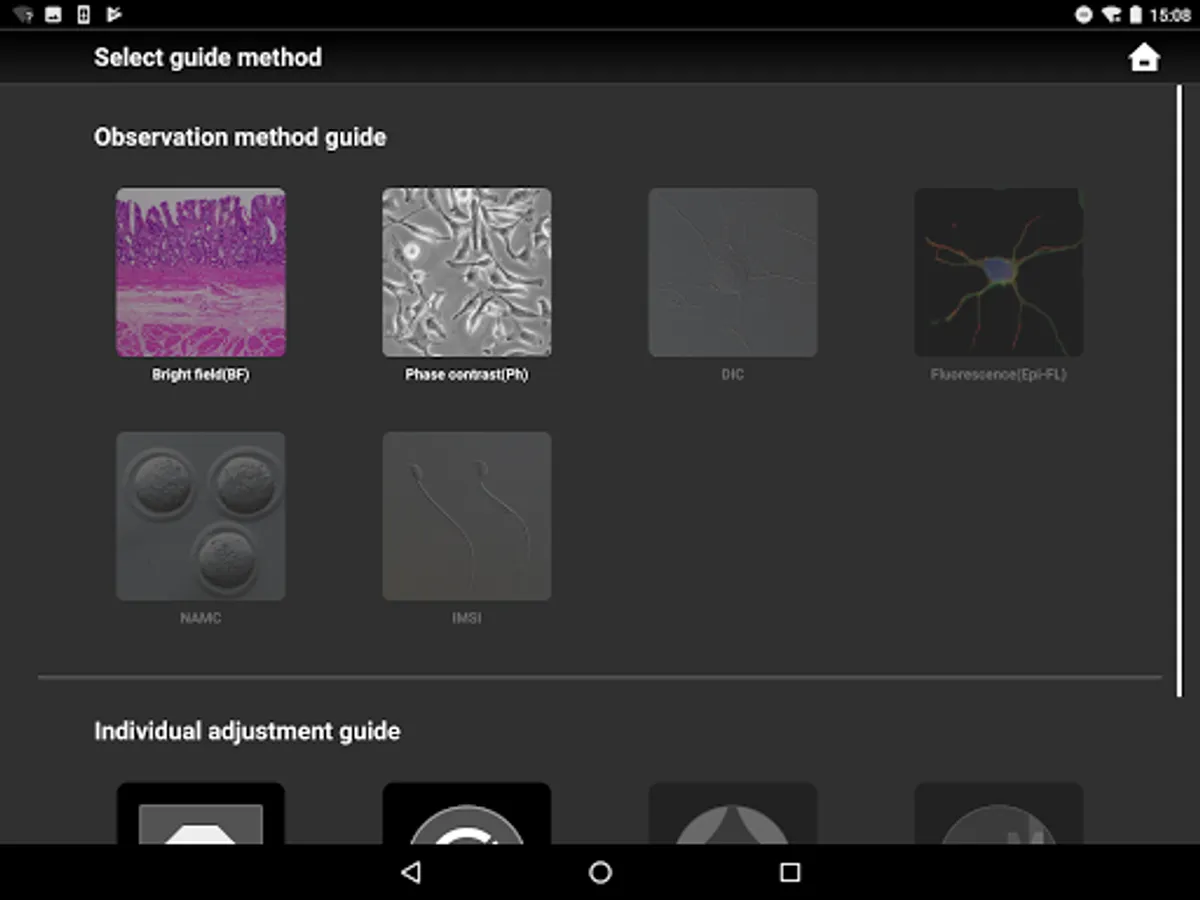Open the Phase contrast(Ph) guide
This screenshot has height=900, width=1200.
[466, 272]
